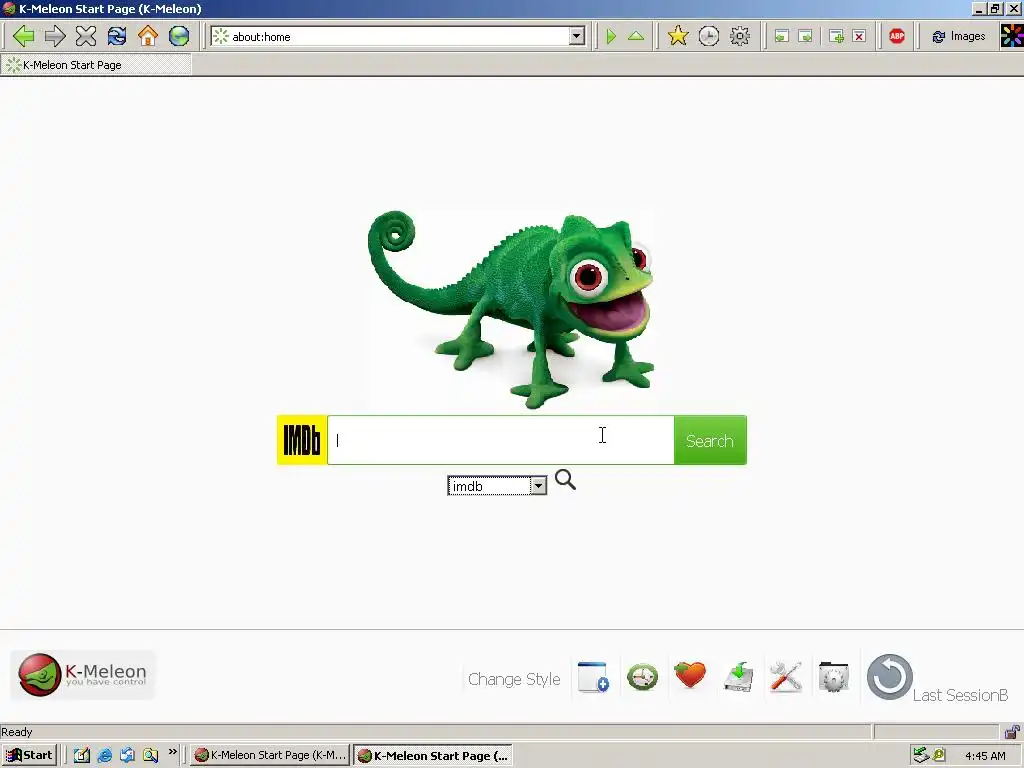Stop loading with the X toolbar icon
Image resolution: width=1024 pixels, height=768 pixels.
pos(86,36)
